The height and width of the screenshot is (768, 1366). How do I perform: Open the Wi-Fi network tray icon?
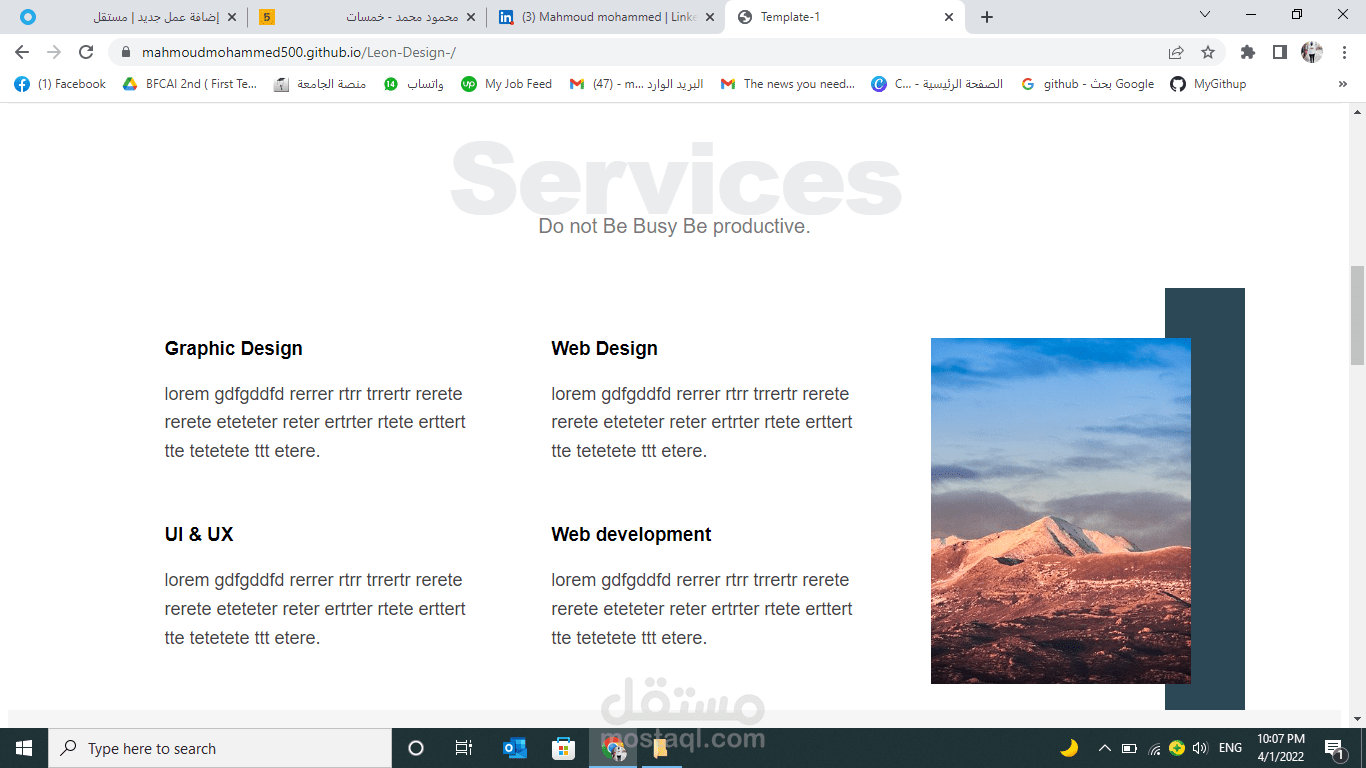(1154, 748)
